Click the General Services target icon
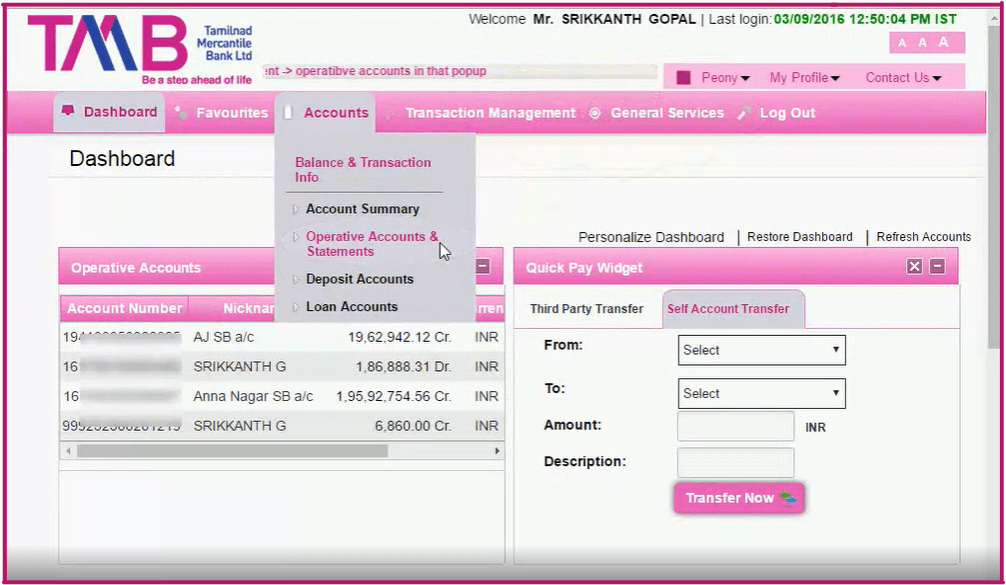The image size is (1006, 585). (595, 112)
